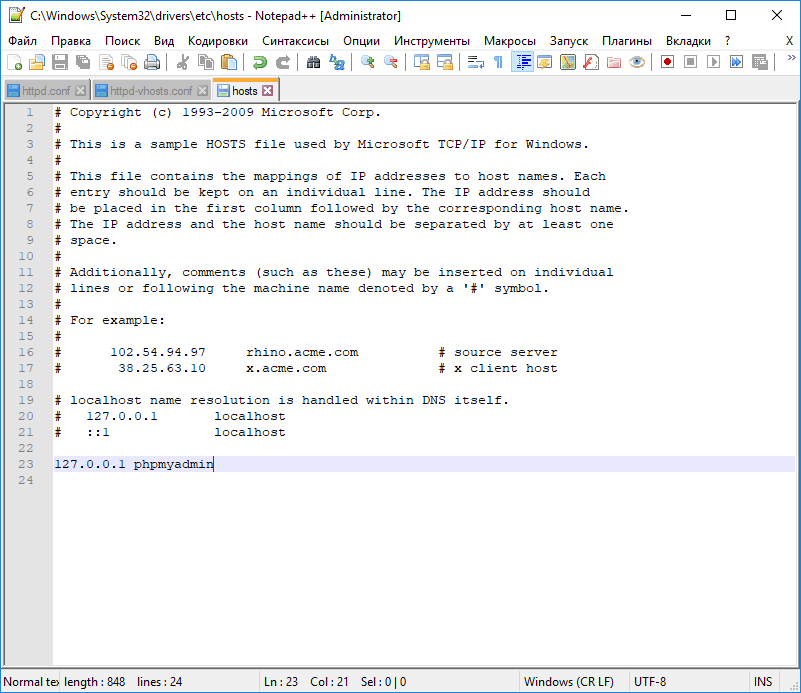Screen dimensions: 801x693
Task: Click line 23 containing 127.0.0.1 phpmyadmin
Action: [134, 464]
